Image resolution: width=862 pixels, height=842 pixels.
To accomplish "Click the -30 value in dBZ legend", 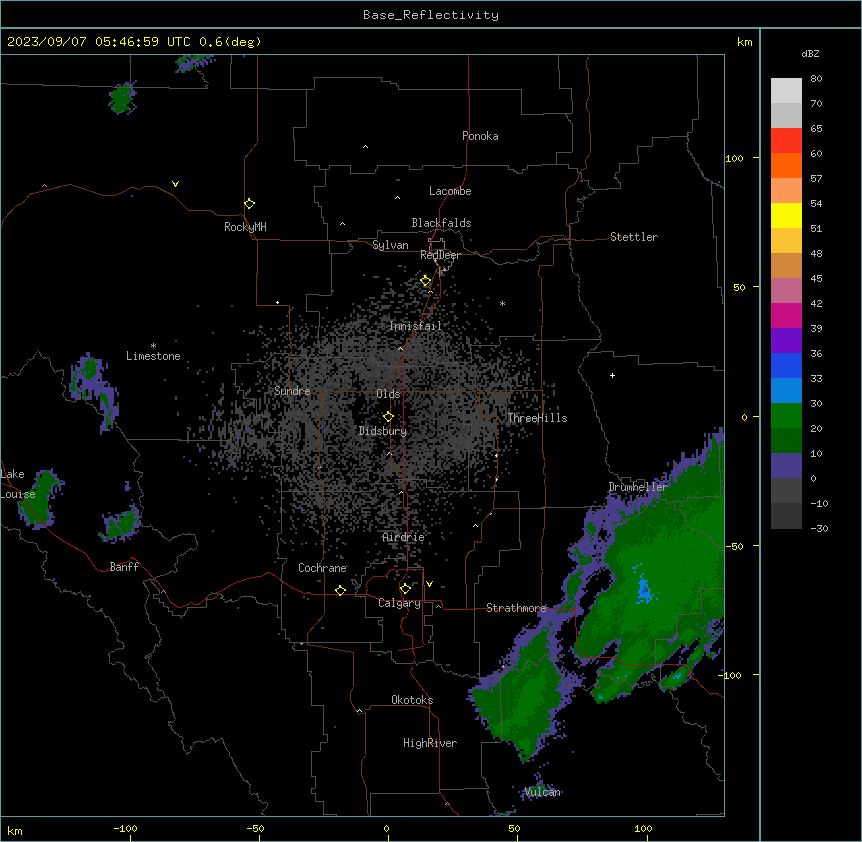I will tap(819, 528).
